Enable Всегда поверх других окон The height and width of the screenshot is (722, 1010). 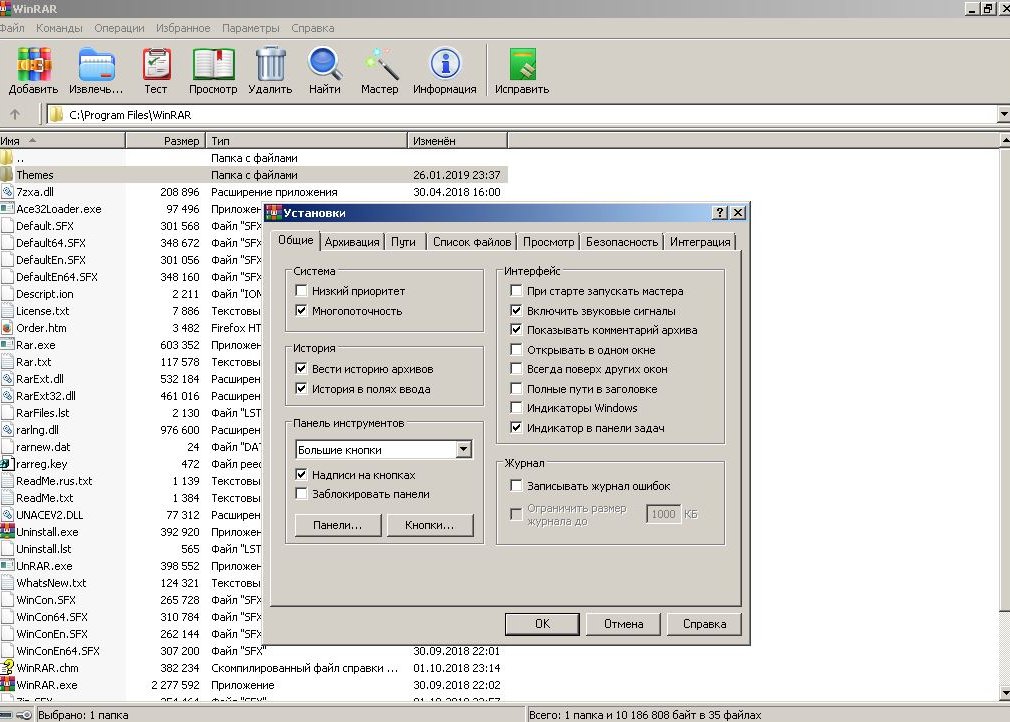pos(516,369)
